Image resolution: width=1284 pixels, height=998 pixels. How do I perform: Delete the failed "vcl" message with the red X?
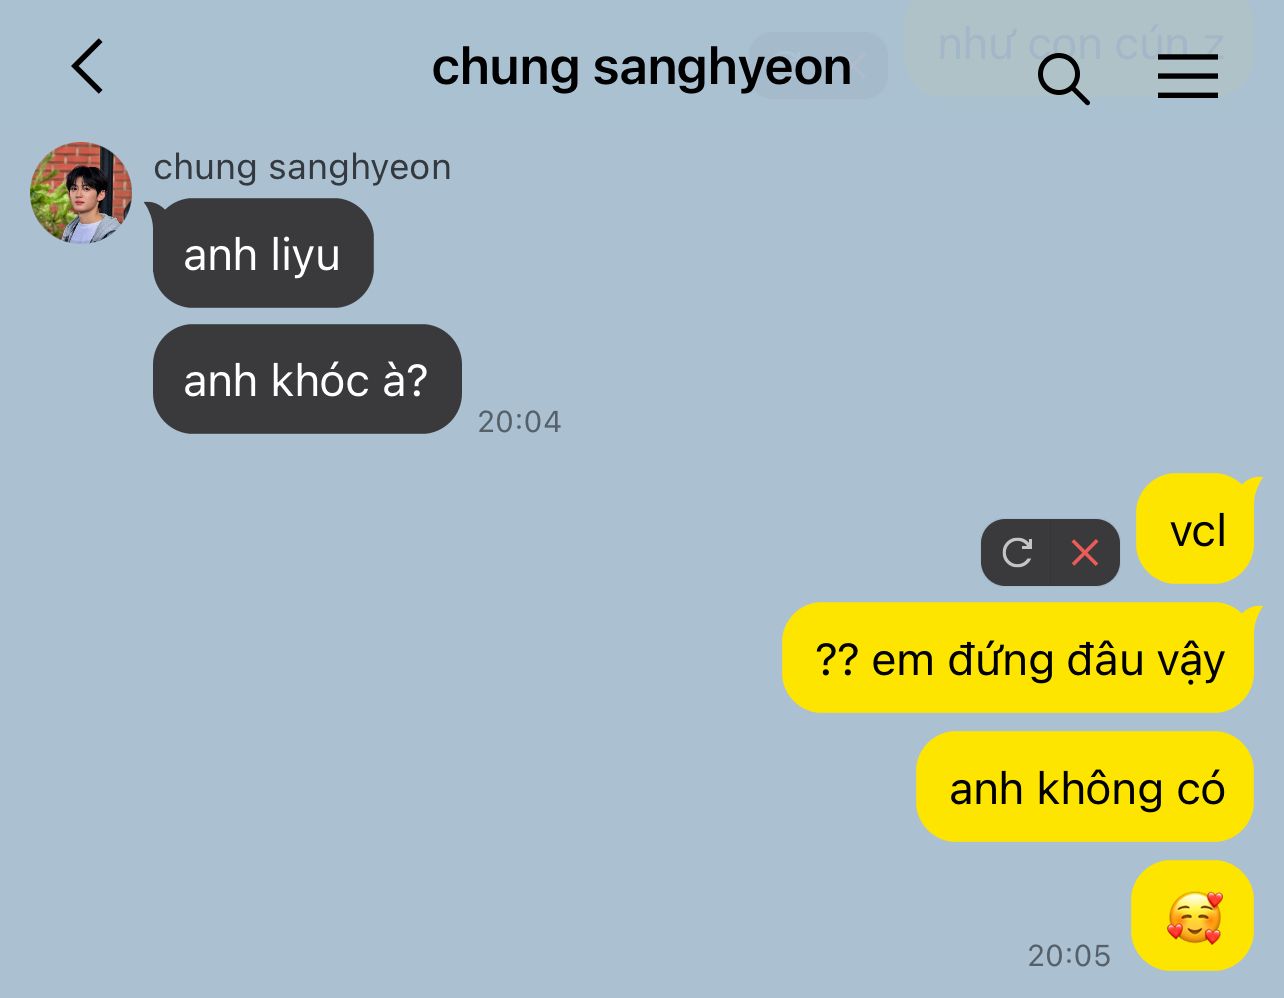[1085, 552]
